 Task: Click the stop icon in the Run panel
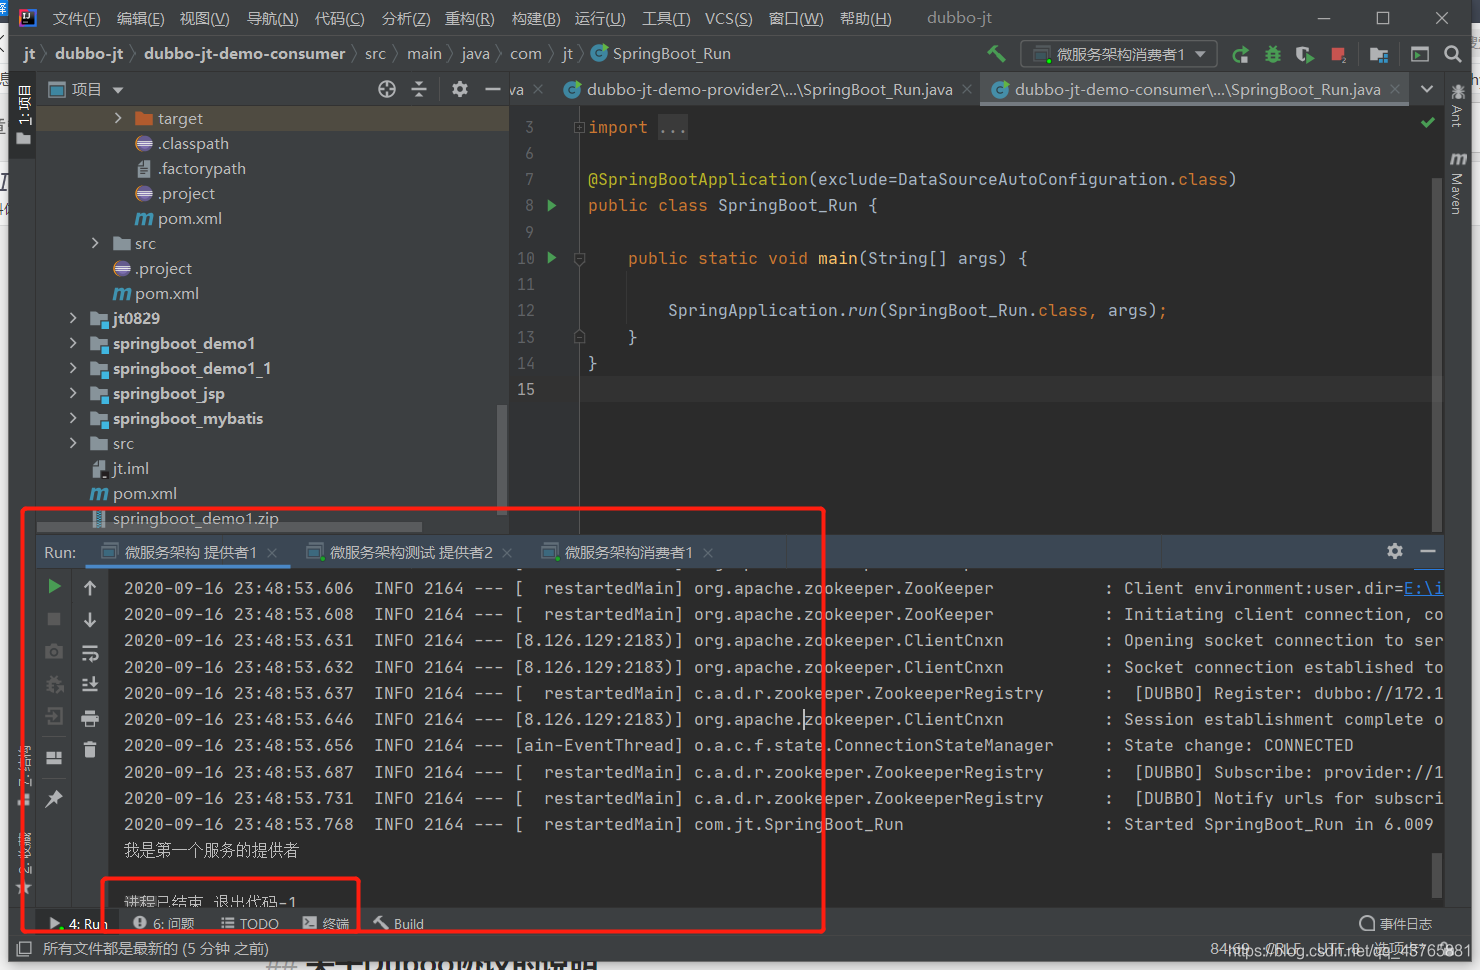[54, 619]
